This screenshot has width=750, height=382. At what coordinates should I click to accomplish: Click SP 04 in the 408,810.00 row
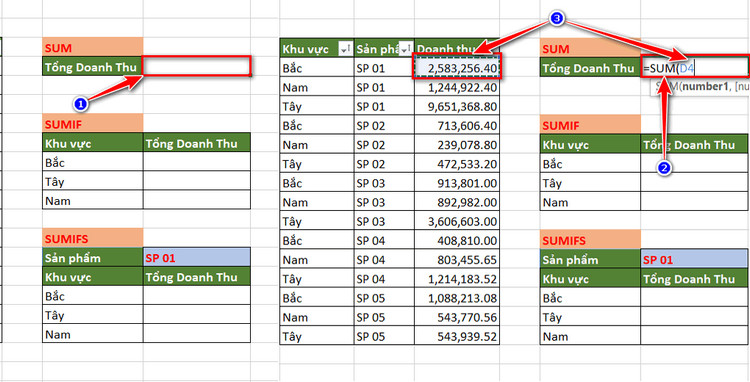tap(384, 240)
